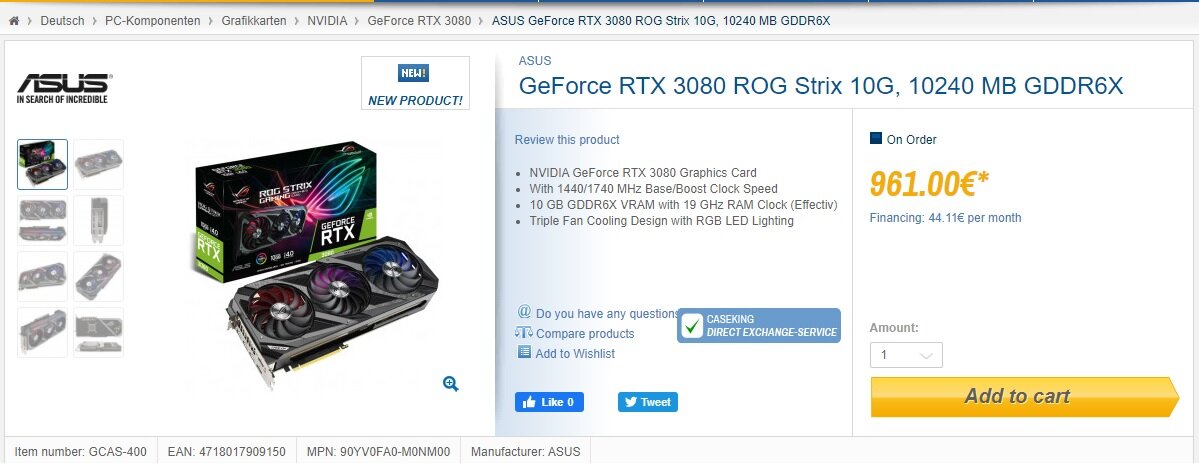The image size is (1199, 466).
Task: Click the Facebook Like button
Action: coord(549,402)
